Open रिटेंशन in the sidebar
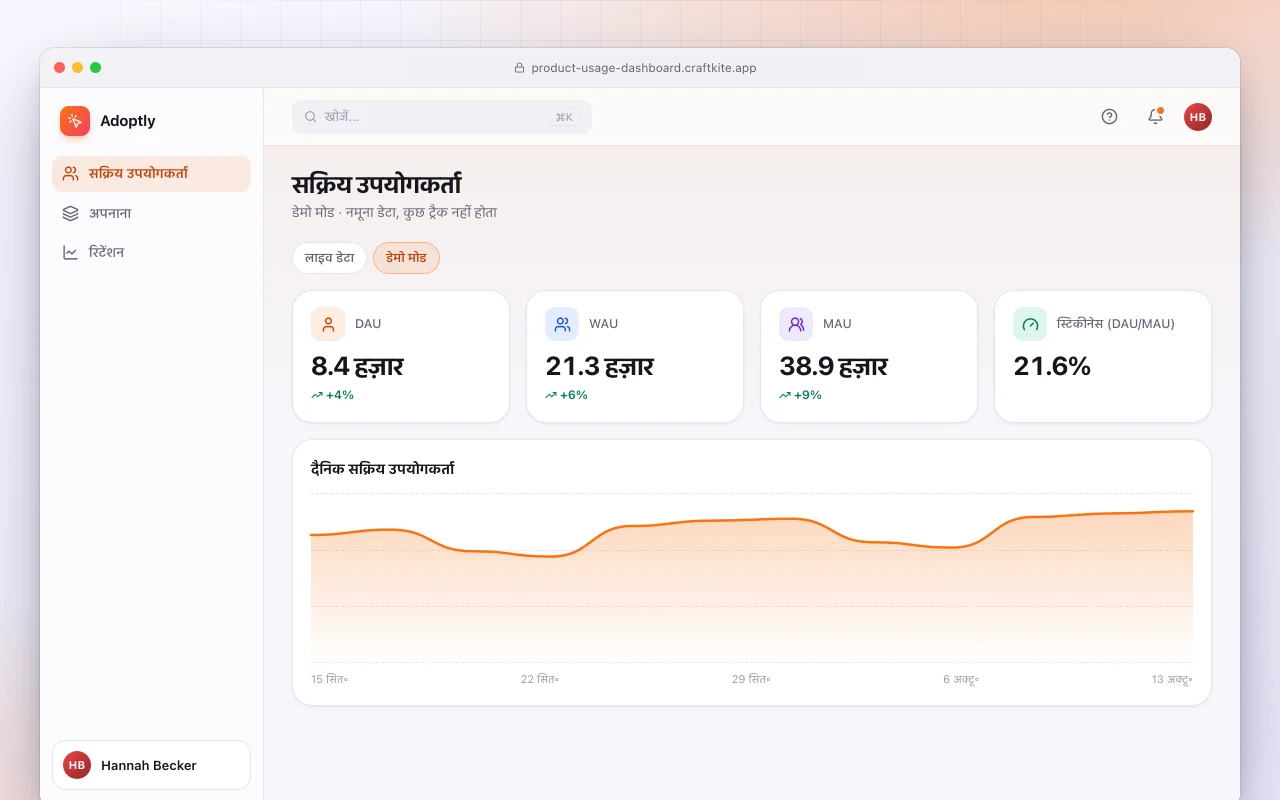Image resolution: width=1280 pixels, height=800 pixels. (151, 252)
